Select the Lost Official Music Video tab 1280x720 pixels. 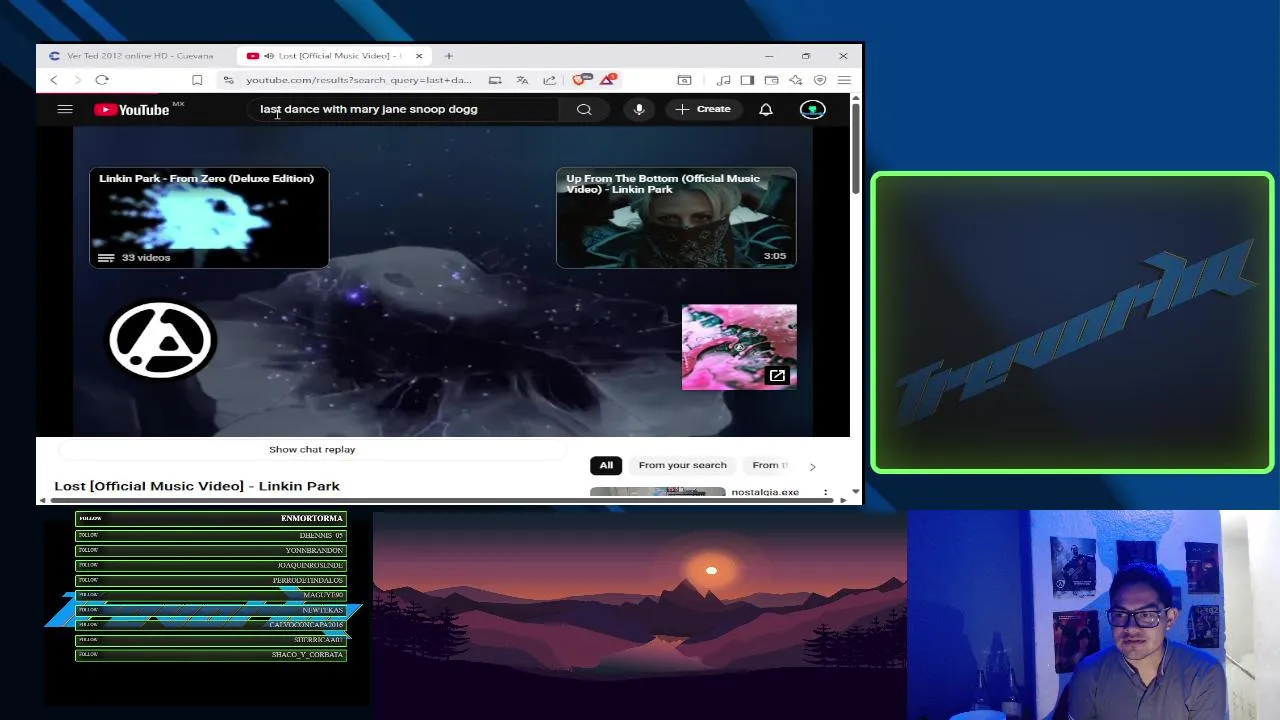tap(333, 56)
